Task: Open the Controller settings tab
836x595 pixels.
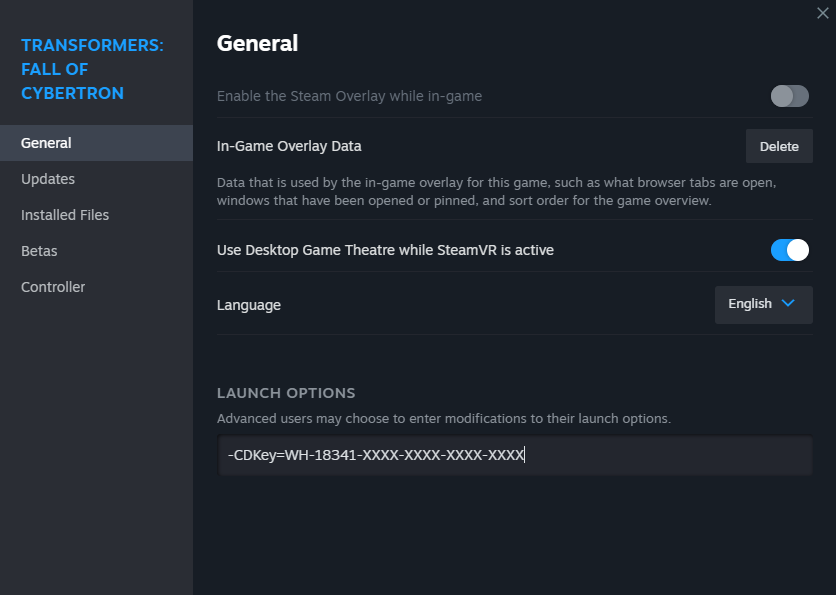Action: pyautogui.click(x=53, y=287)
